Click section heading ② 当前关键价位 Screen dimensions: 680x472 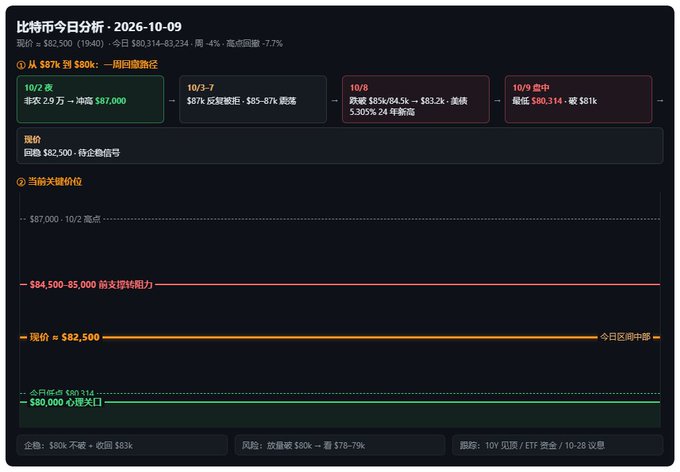click(x=49, y=182)
